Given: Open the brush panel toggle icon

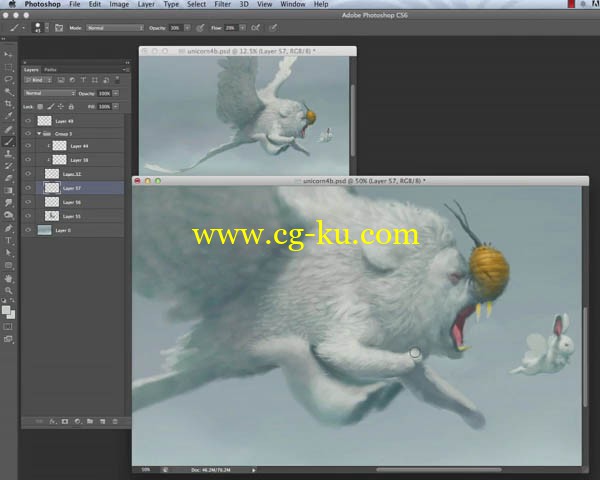Looking at the screenshot, I should pos(59,28).
